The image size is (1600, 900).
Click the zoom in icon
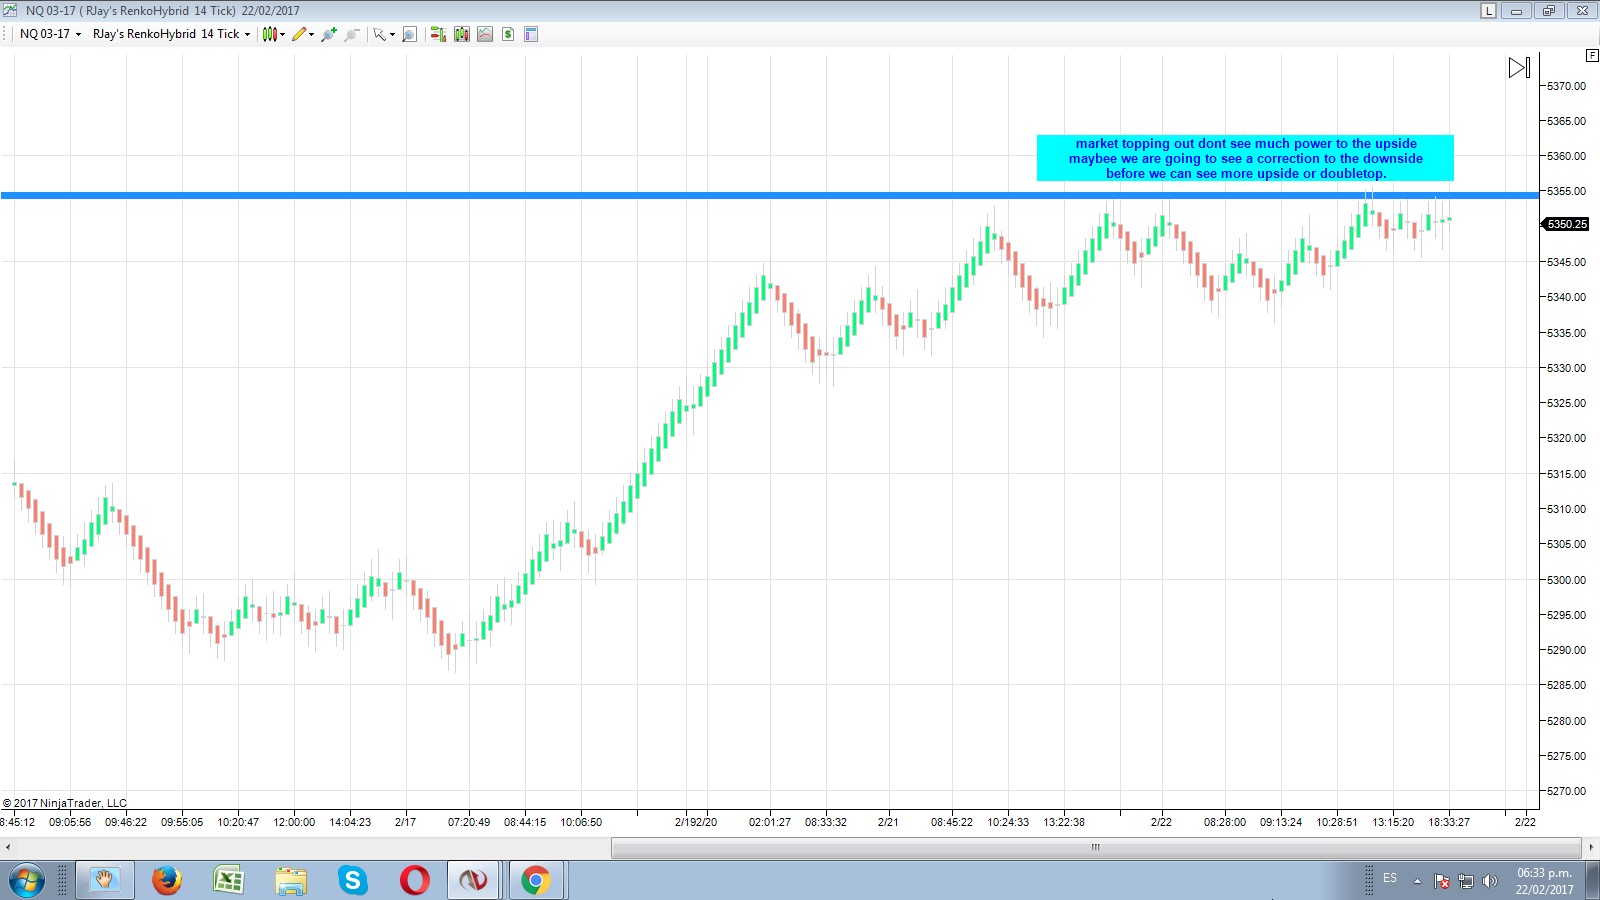coord(328,34)
